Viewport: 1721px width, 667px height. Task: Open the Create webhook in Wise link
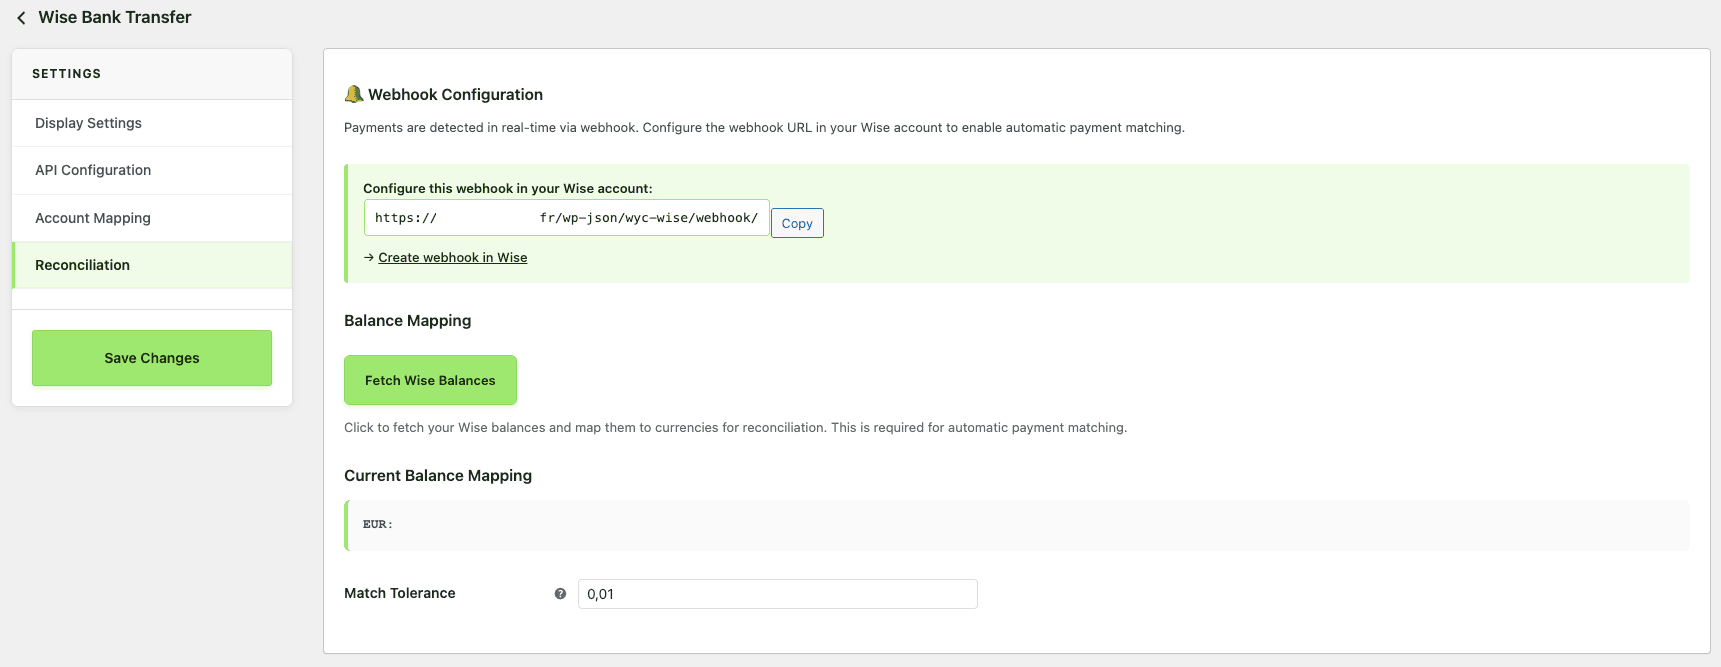pyautogui.click(x=452, y=258)
